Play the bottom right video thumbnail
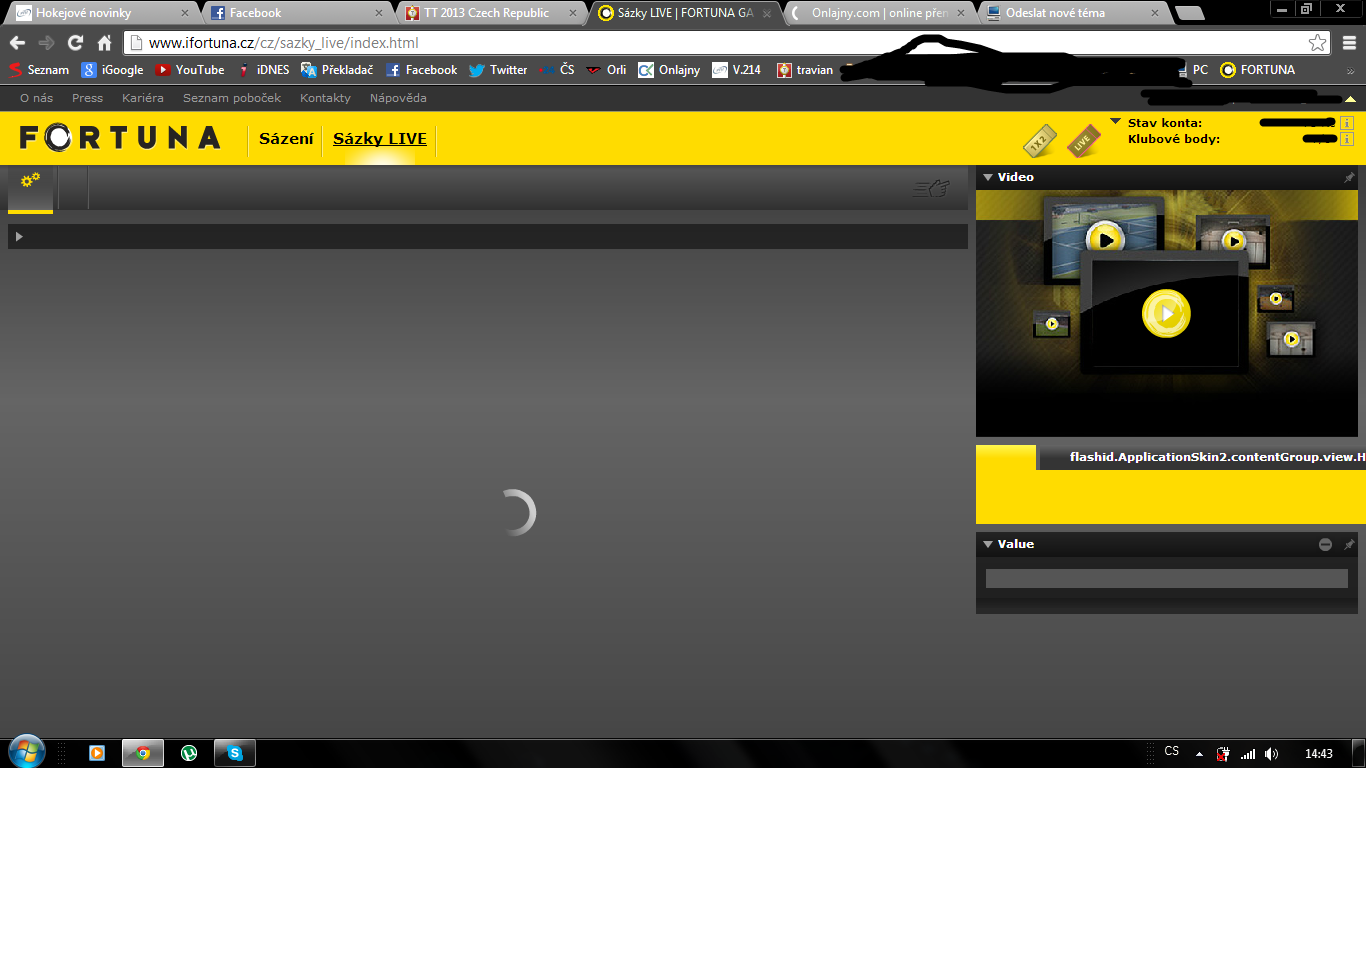The image size is (1366, 960). click(1291, 339)
